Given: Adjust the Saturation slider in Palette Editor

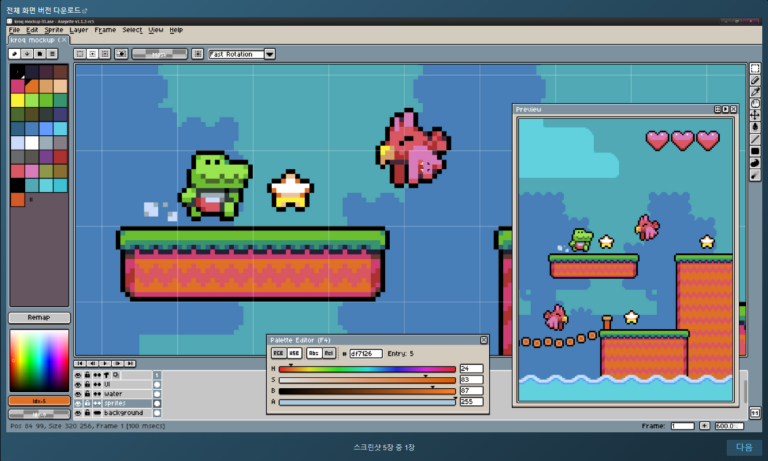Looking at the screenshot, I should click(367, 380).
